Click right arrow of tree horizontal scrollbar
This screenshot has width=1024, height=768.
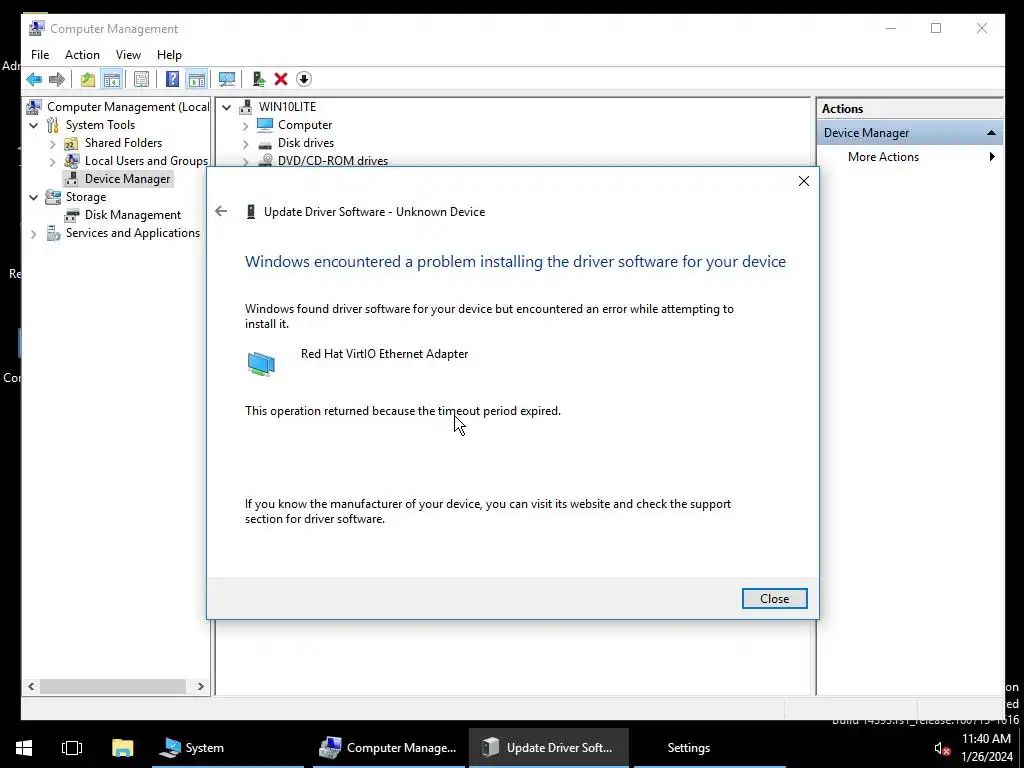click(x=200, y=686)
